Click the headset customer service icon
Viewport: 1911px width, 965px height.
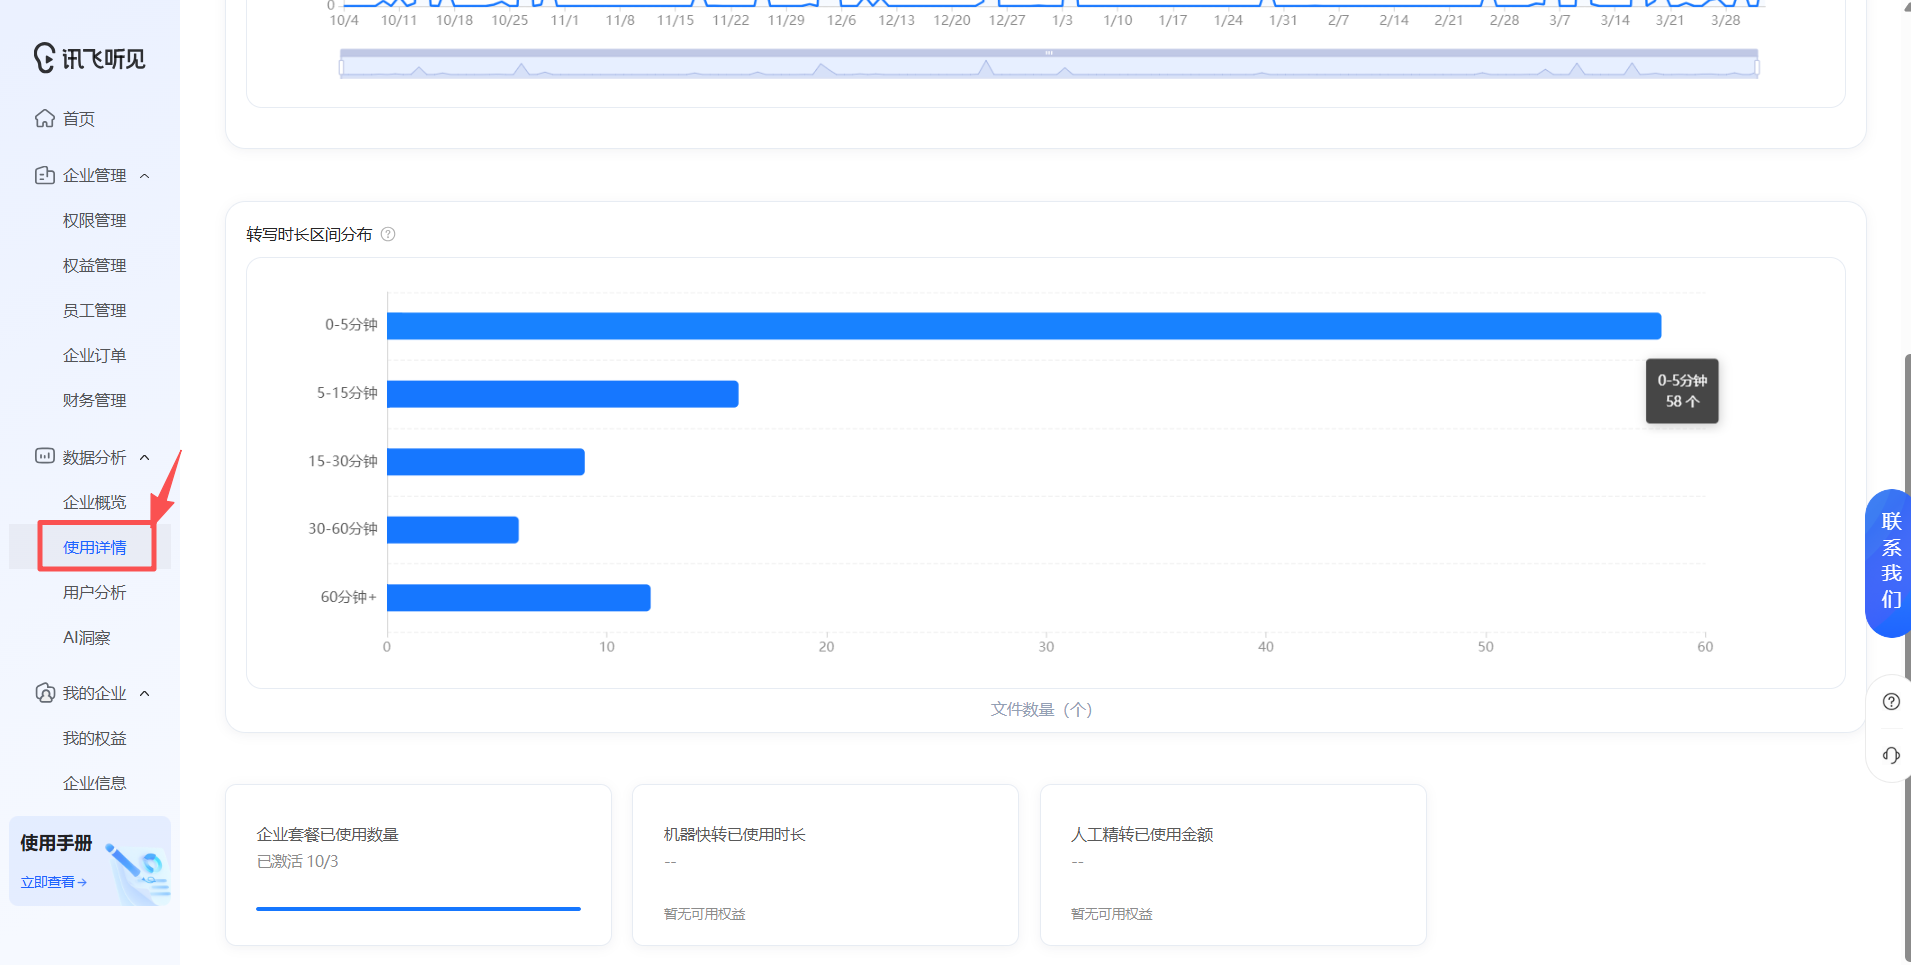point(1891,755)
